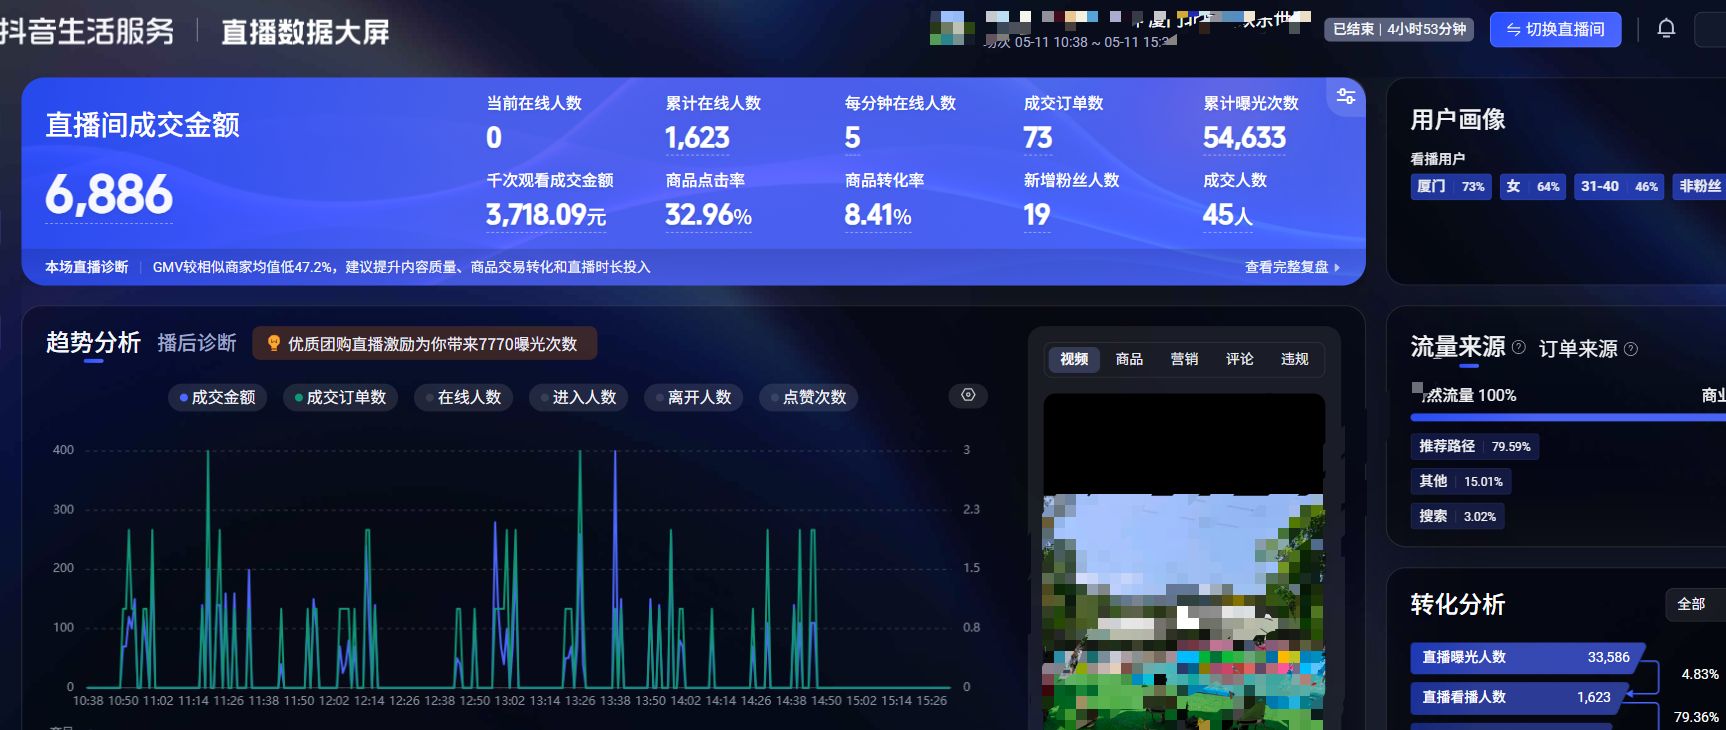Open the 营销 tab
The image size is (1726, 730).
coord(1184,359)
